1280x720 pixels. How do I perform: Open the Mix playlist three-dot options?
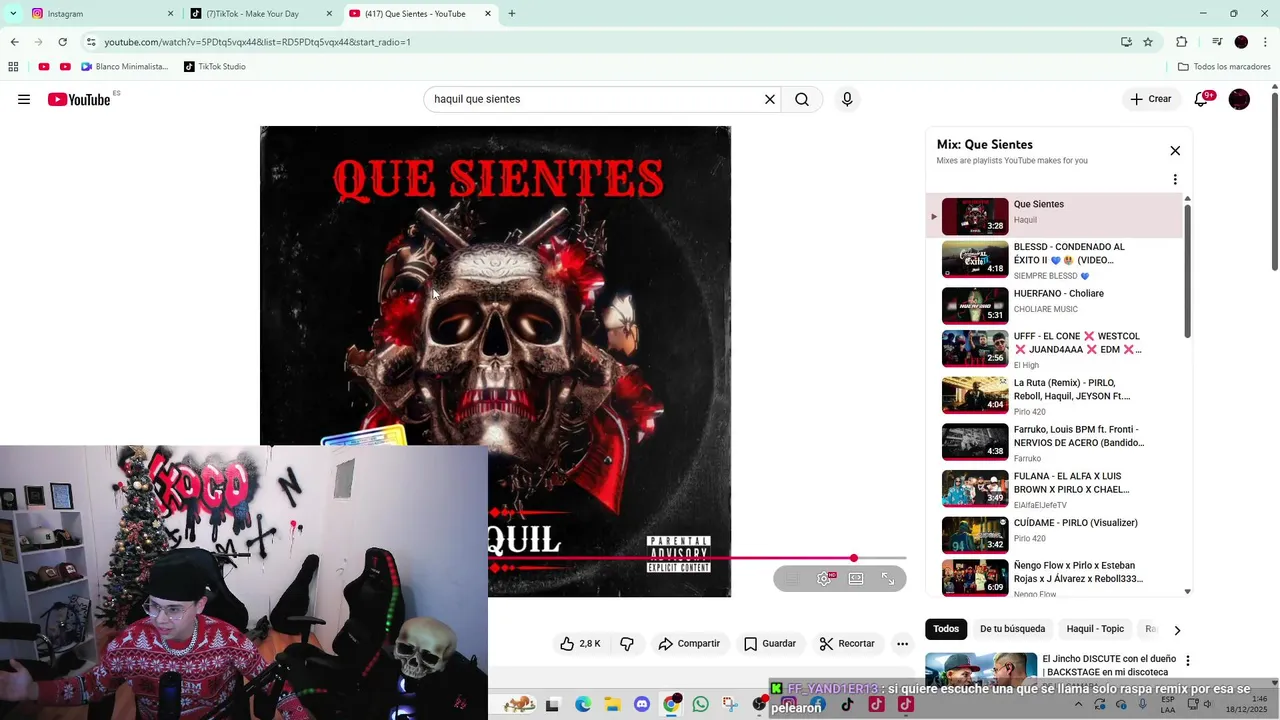pyautogui.click(x=1175, y=180)
